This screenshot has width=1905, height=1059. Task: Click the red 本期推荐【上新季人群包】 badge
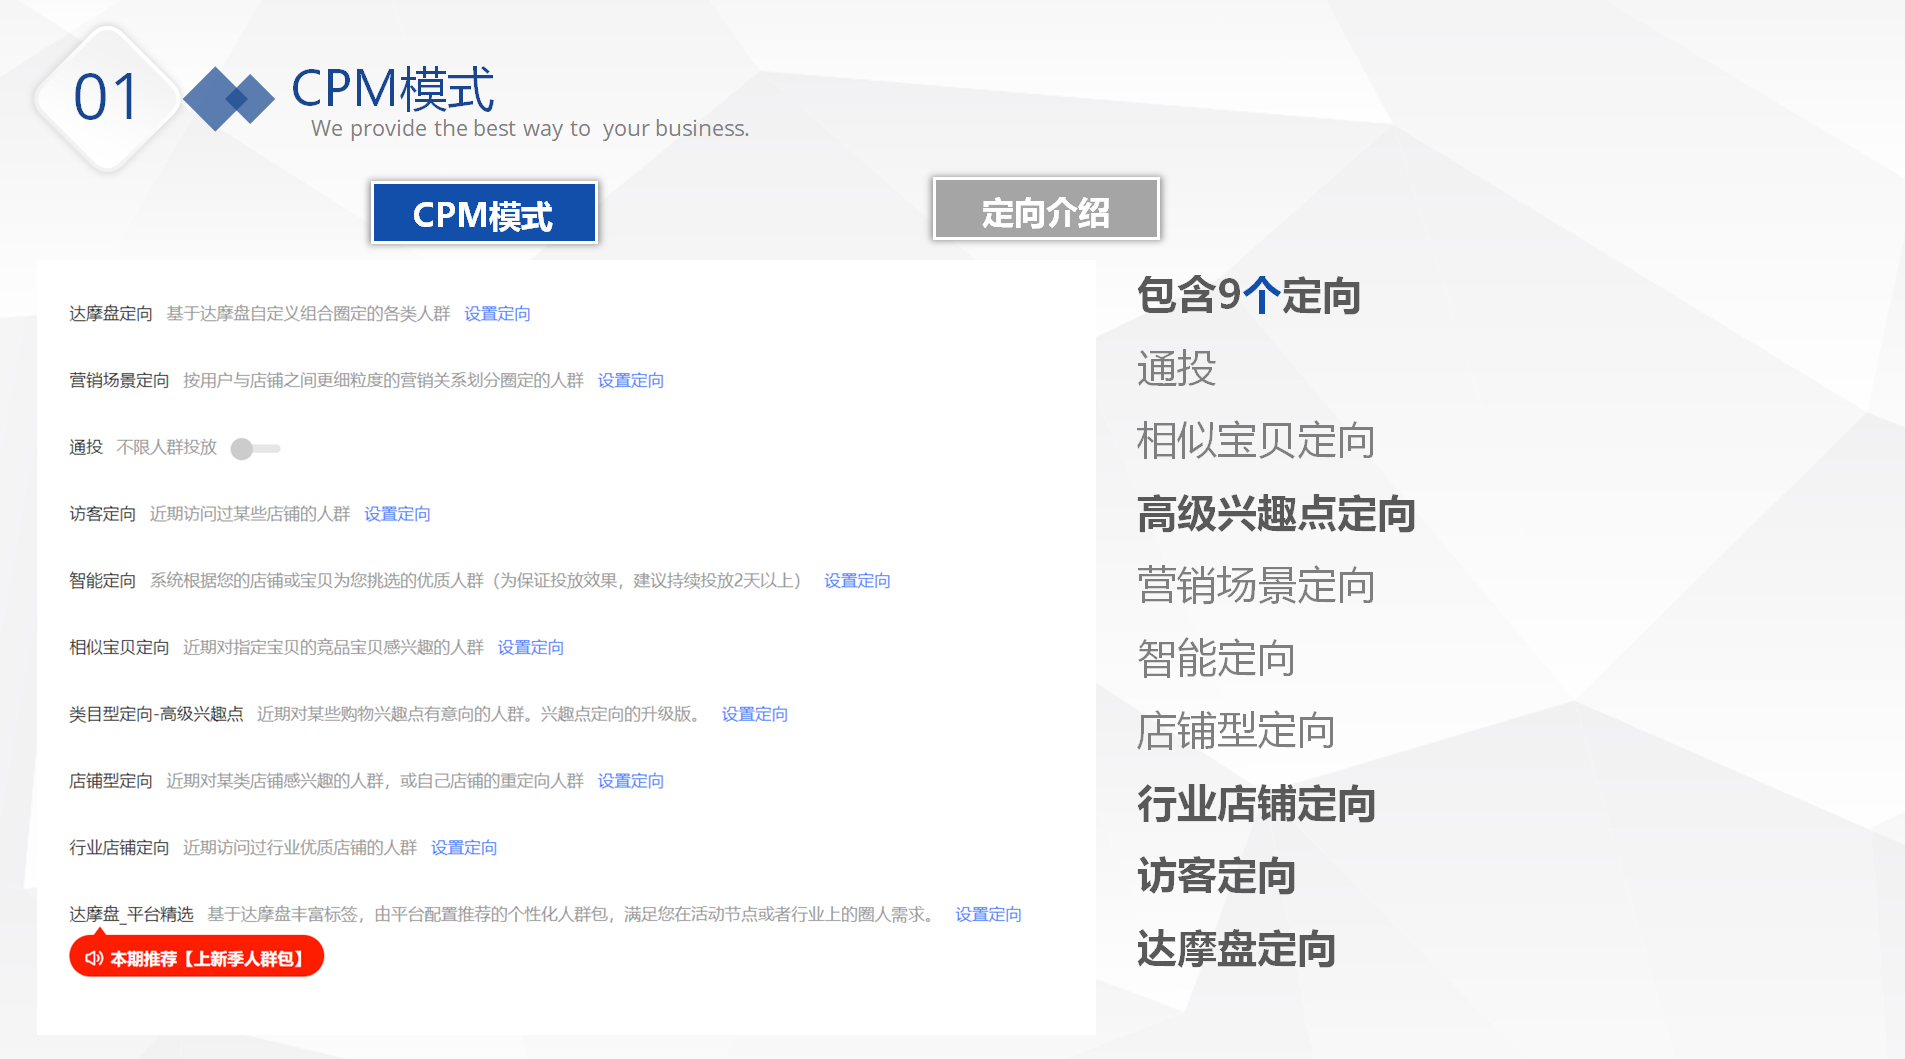click(197, 957)
